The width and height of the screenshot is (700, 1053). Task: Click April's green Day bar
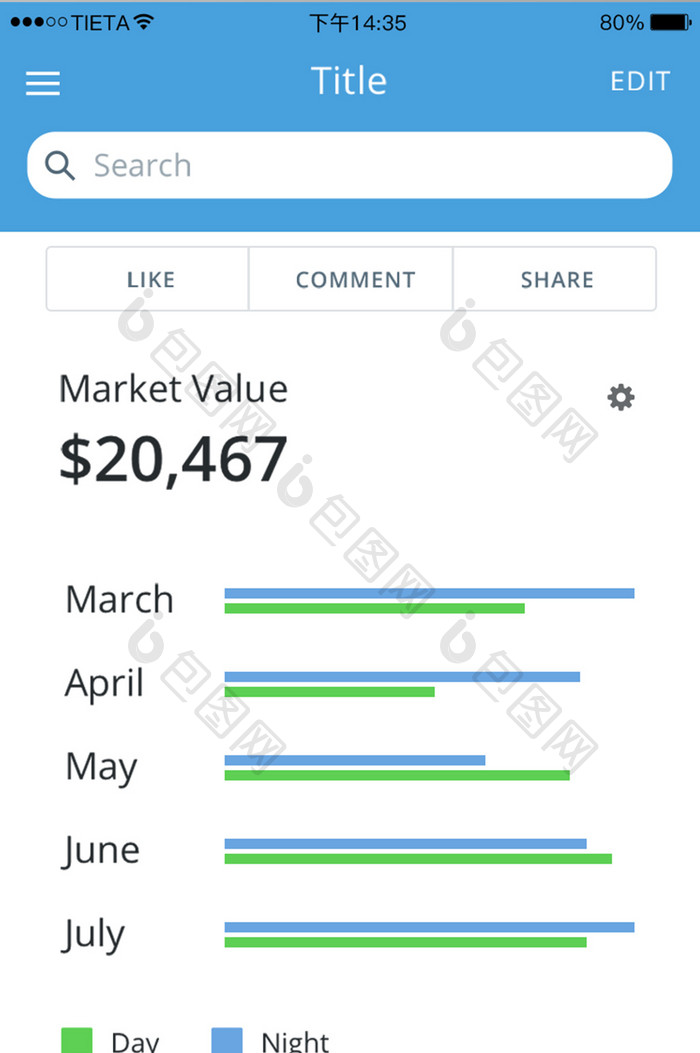(x=329, y=691)
